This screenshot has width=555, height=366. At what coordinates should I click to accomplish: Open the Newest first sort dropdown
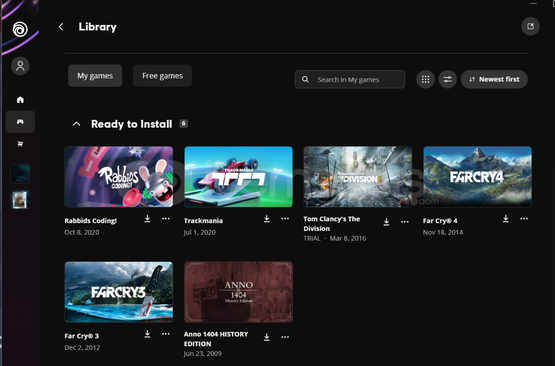click(494, 79)
